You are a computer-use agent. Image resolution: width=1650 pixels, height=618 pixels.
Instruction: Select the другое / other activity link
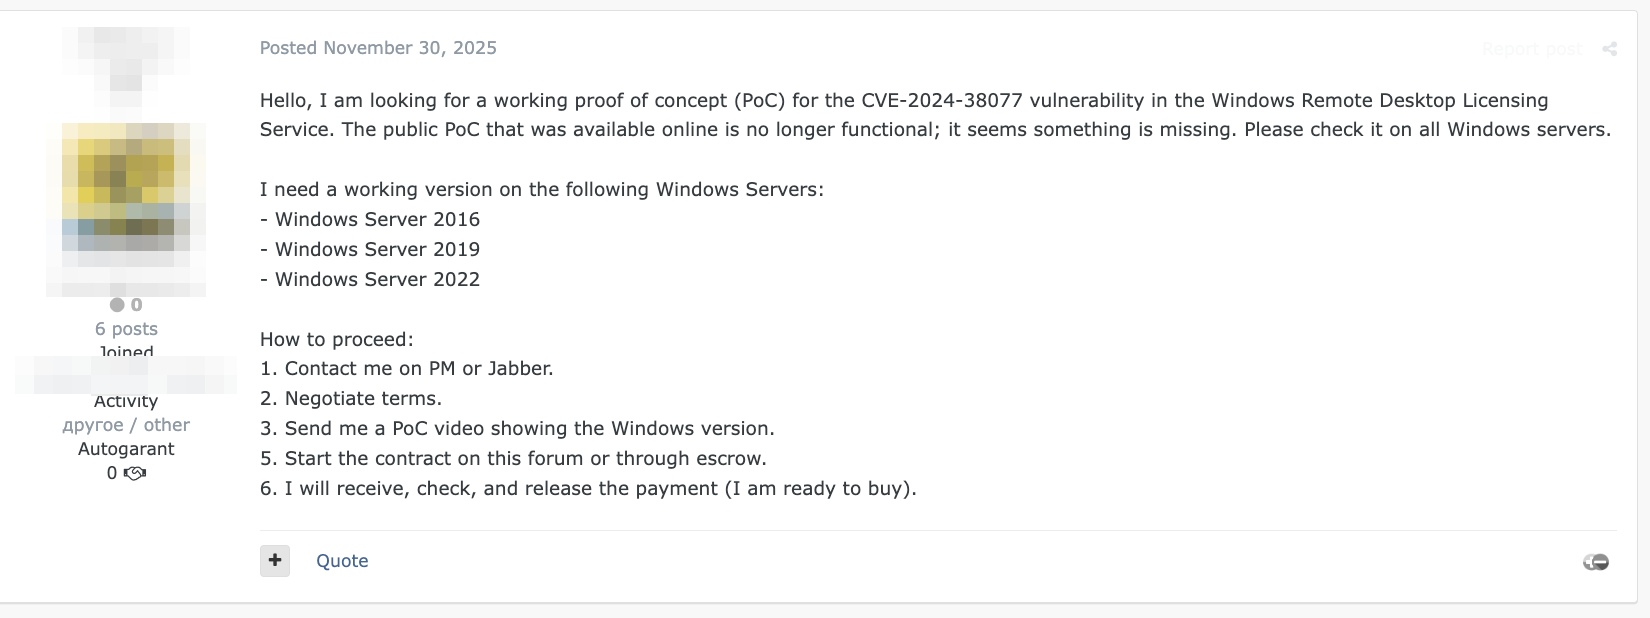tap(126, 425)
